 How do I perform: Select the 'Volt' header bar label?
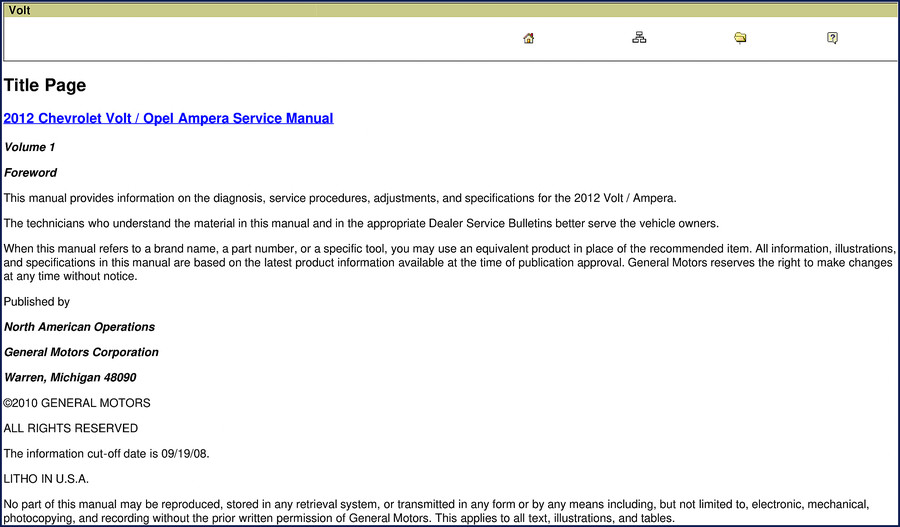(x=19, y=10)
